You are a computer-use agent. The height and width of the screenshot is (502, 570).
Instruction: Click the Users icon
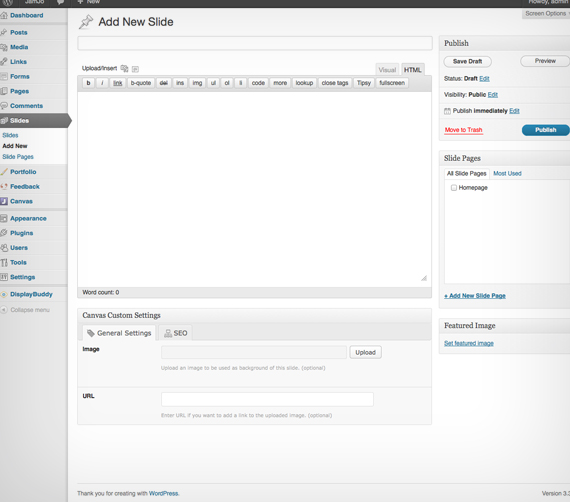(x=4, y=248)
